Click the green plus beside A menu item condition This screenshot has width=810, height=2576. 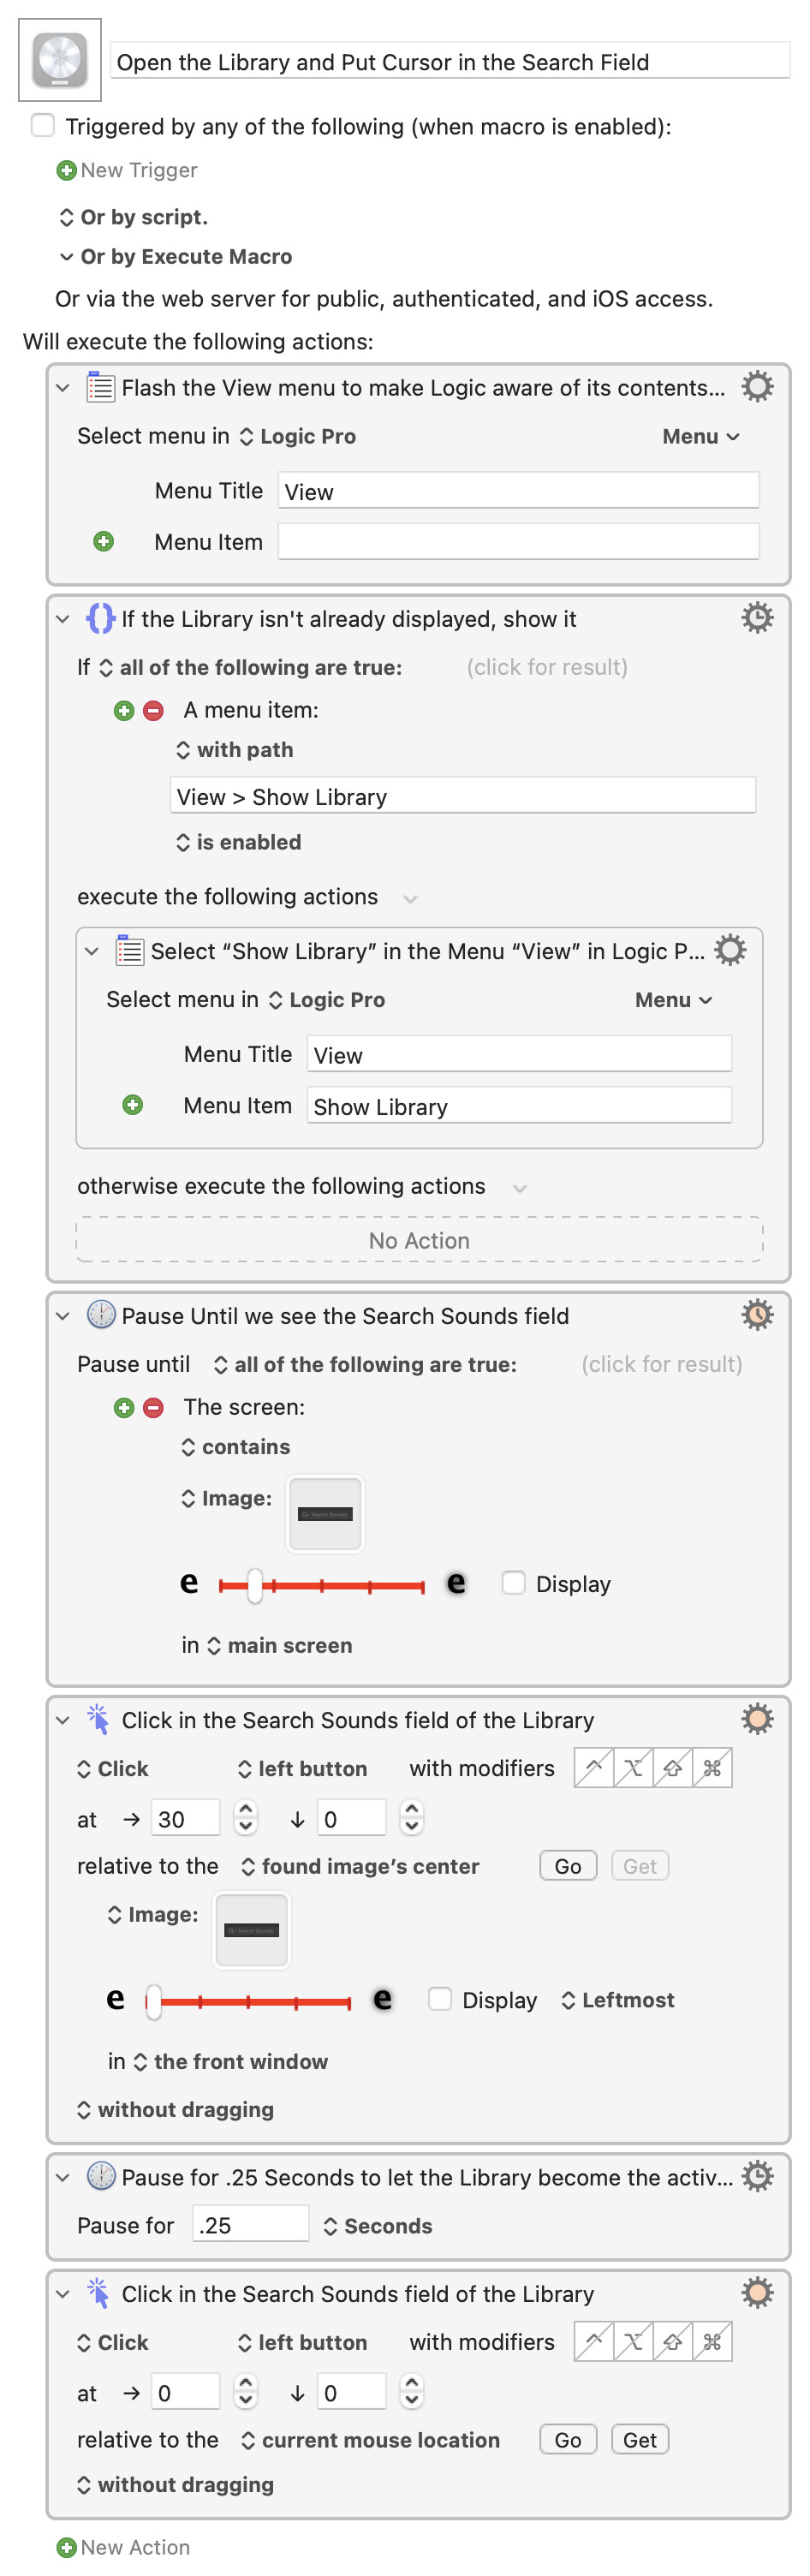click(124, 711)
